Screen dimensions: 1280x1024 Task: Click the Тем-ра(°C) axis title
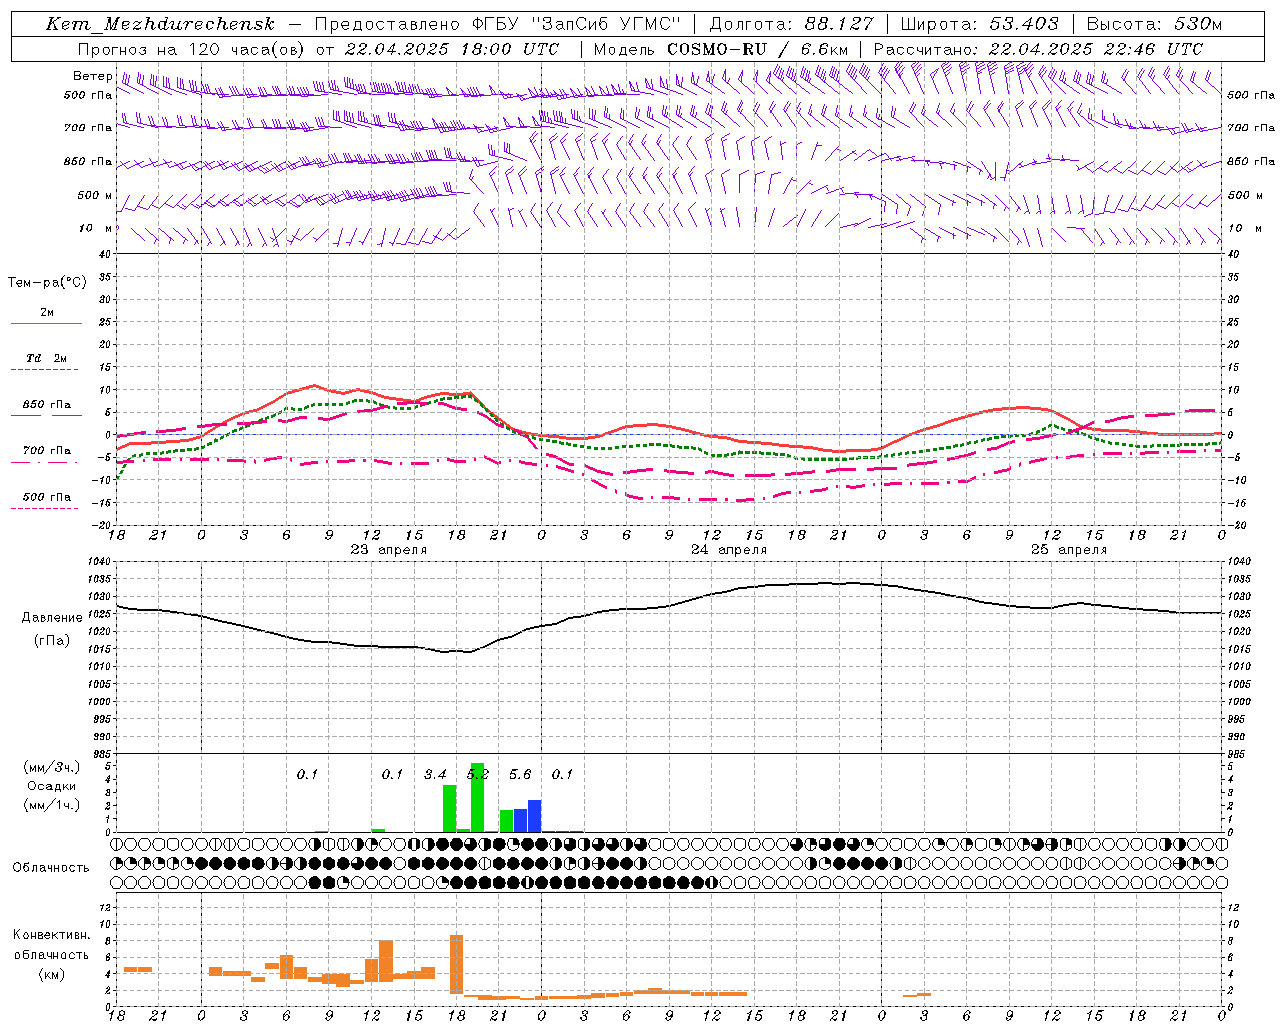[47, 283]
